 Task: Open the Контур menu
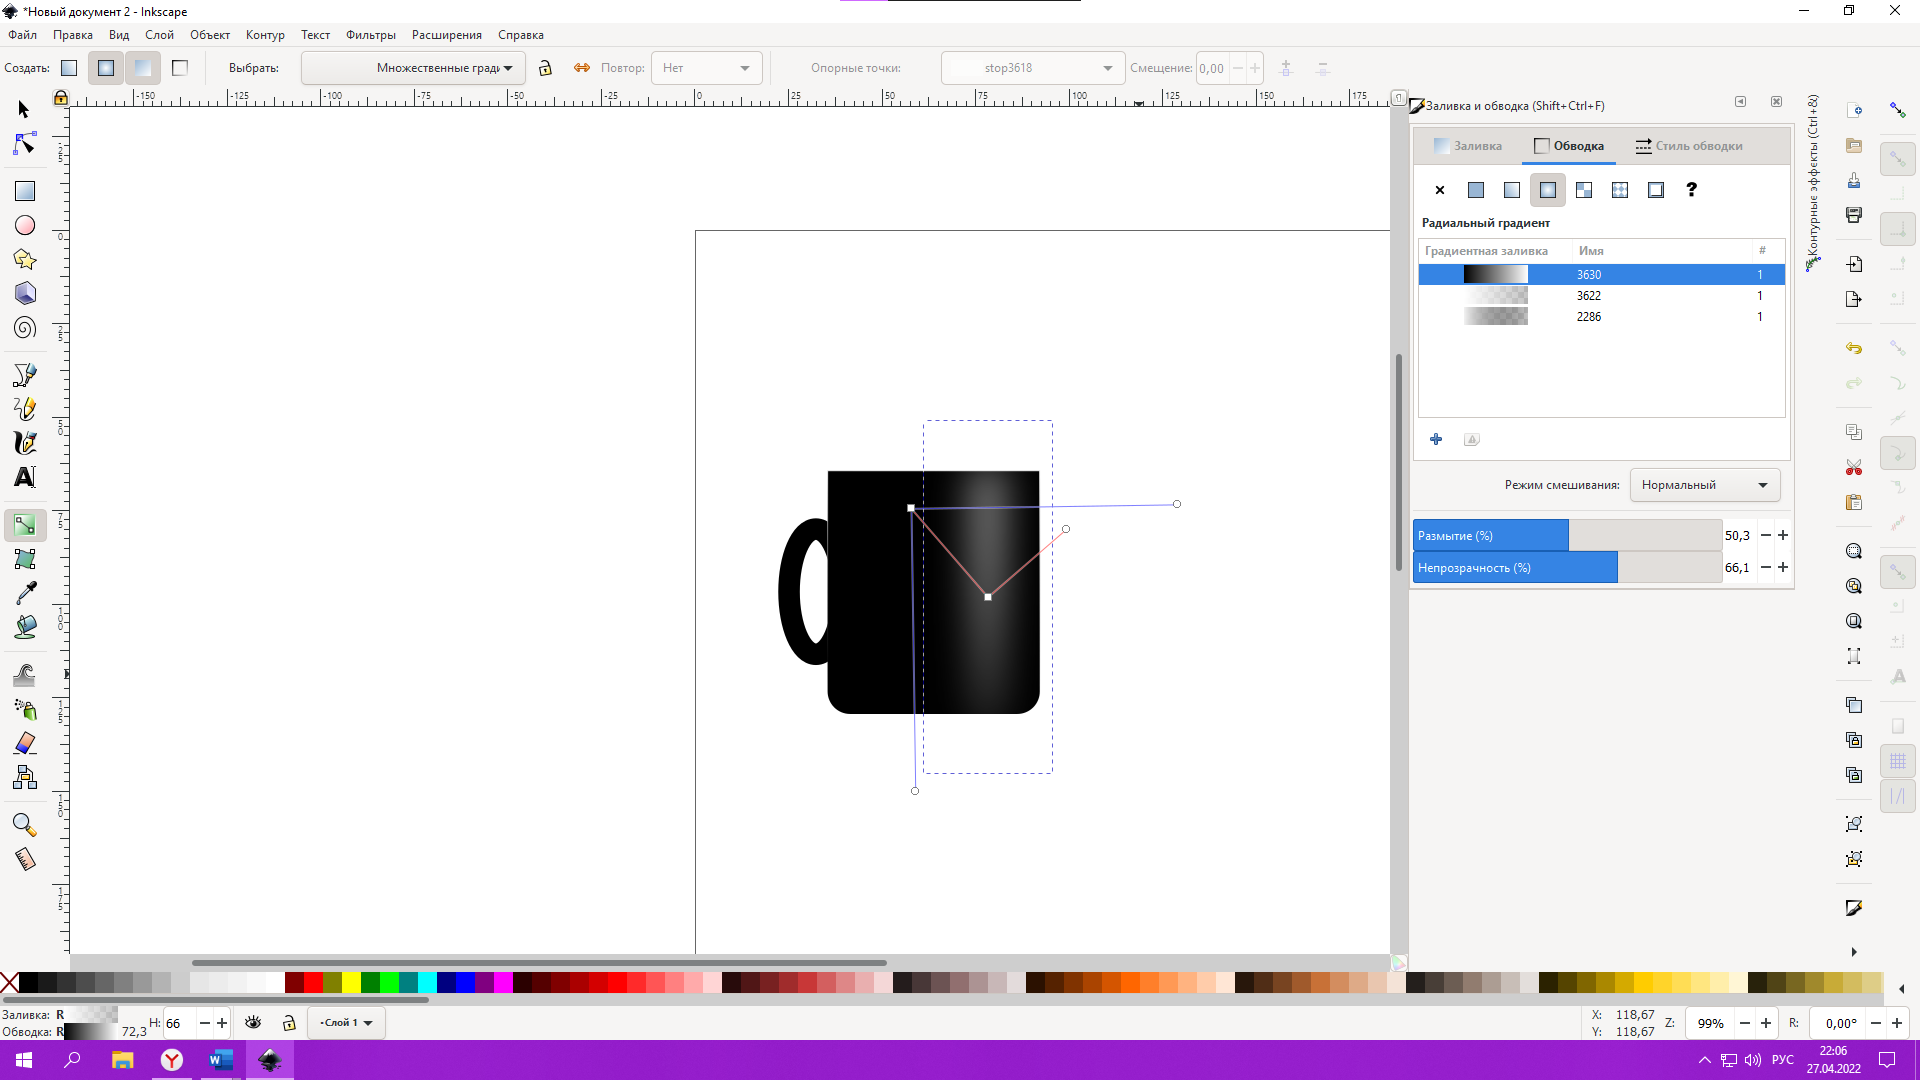click(265, 35)
